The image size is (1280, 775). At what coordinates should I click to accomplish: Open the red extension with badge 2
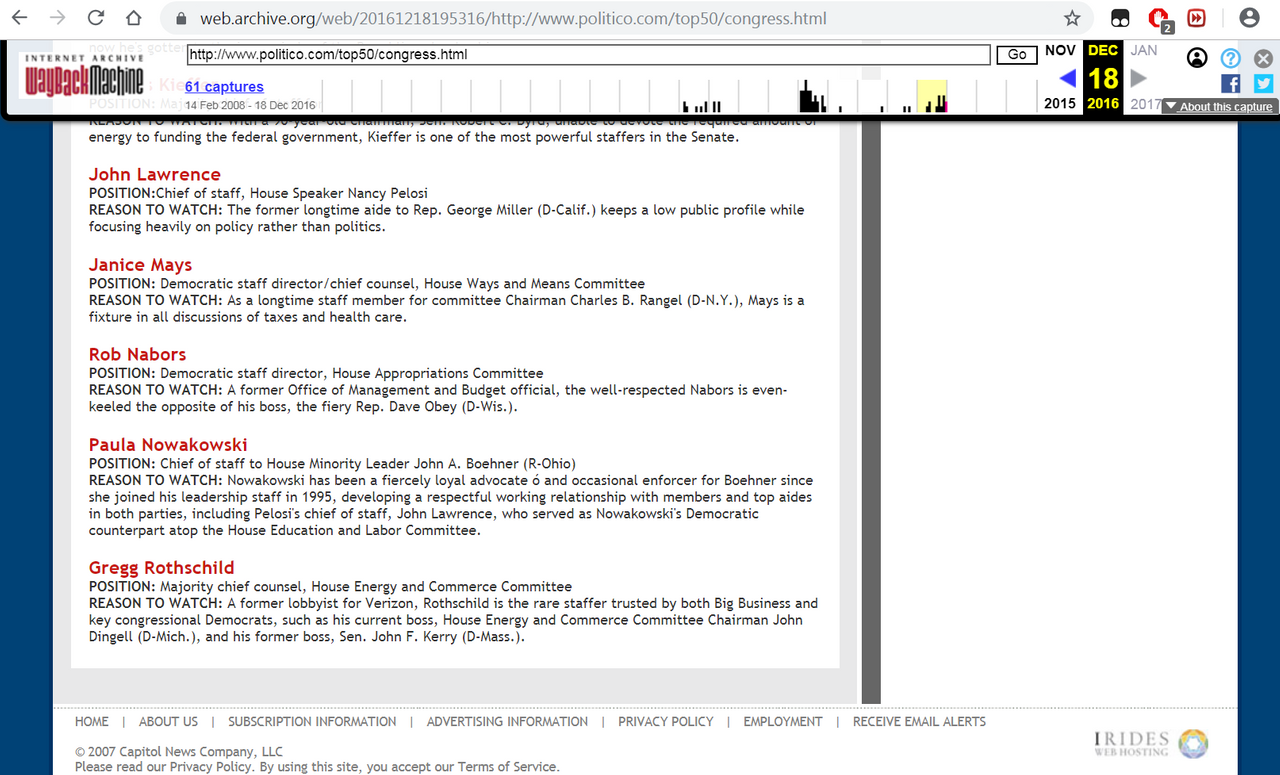tap(1159, 18)
